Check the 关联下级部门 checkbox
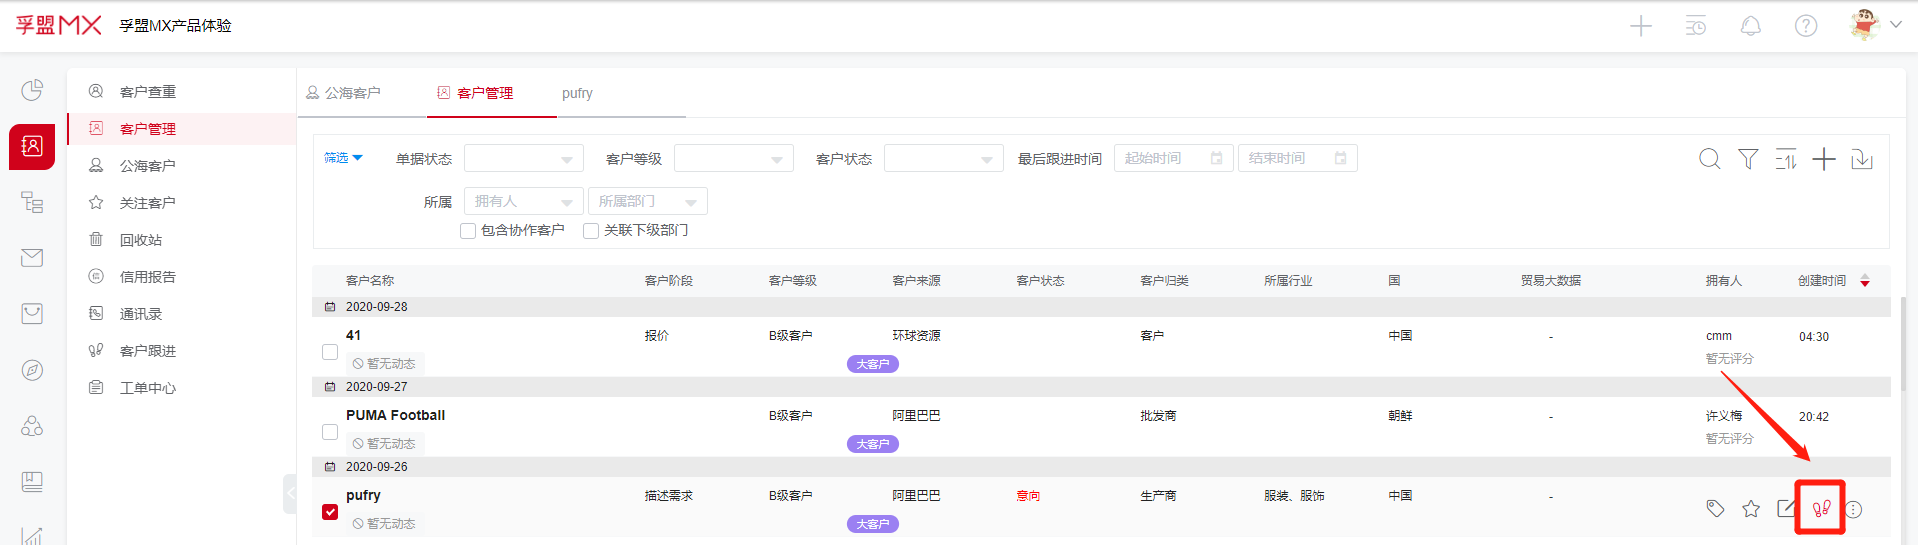Screen dimensions: 1918x545 591,231
